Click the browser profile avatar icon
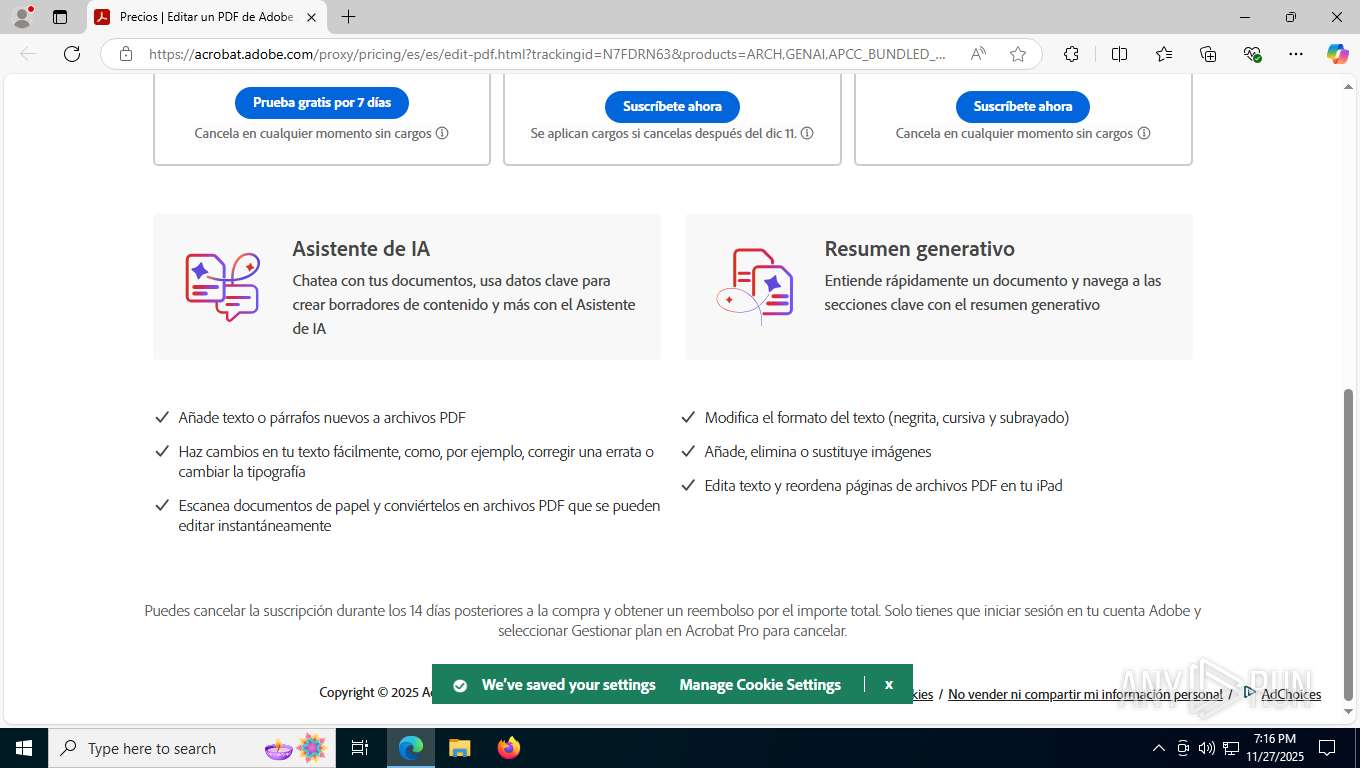The image size is (1360, 768). click(22, 17)
